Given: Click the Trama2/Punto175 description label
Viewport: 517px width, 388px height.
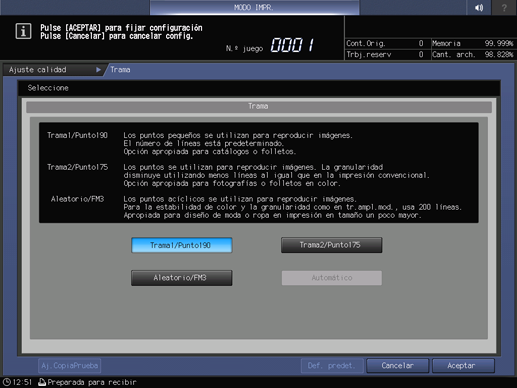Looking at the screenshot, I should (77, 167).
